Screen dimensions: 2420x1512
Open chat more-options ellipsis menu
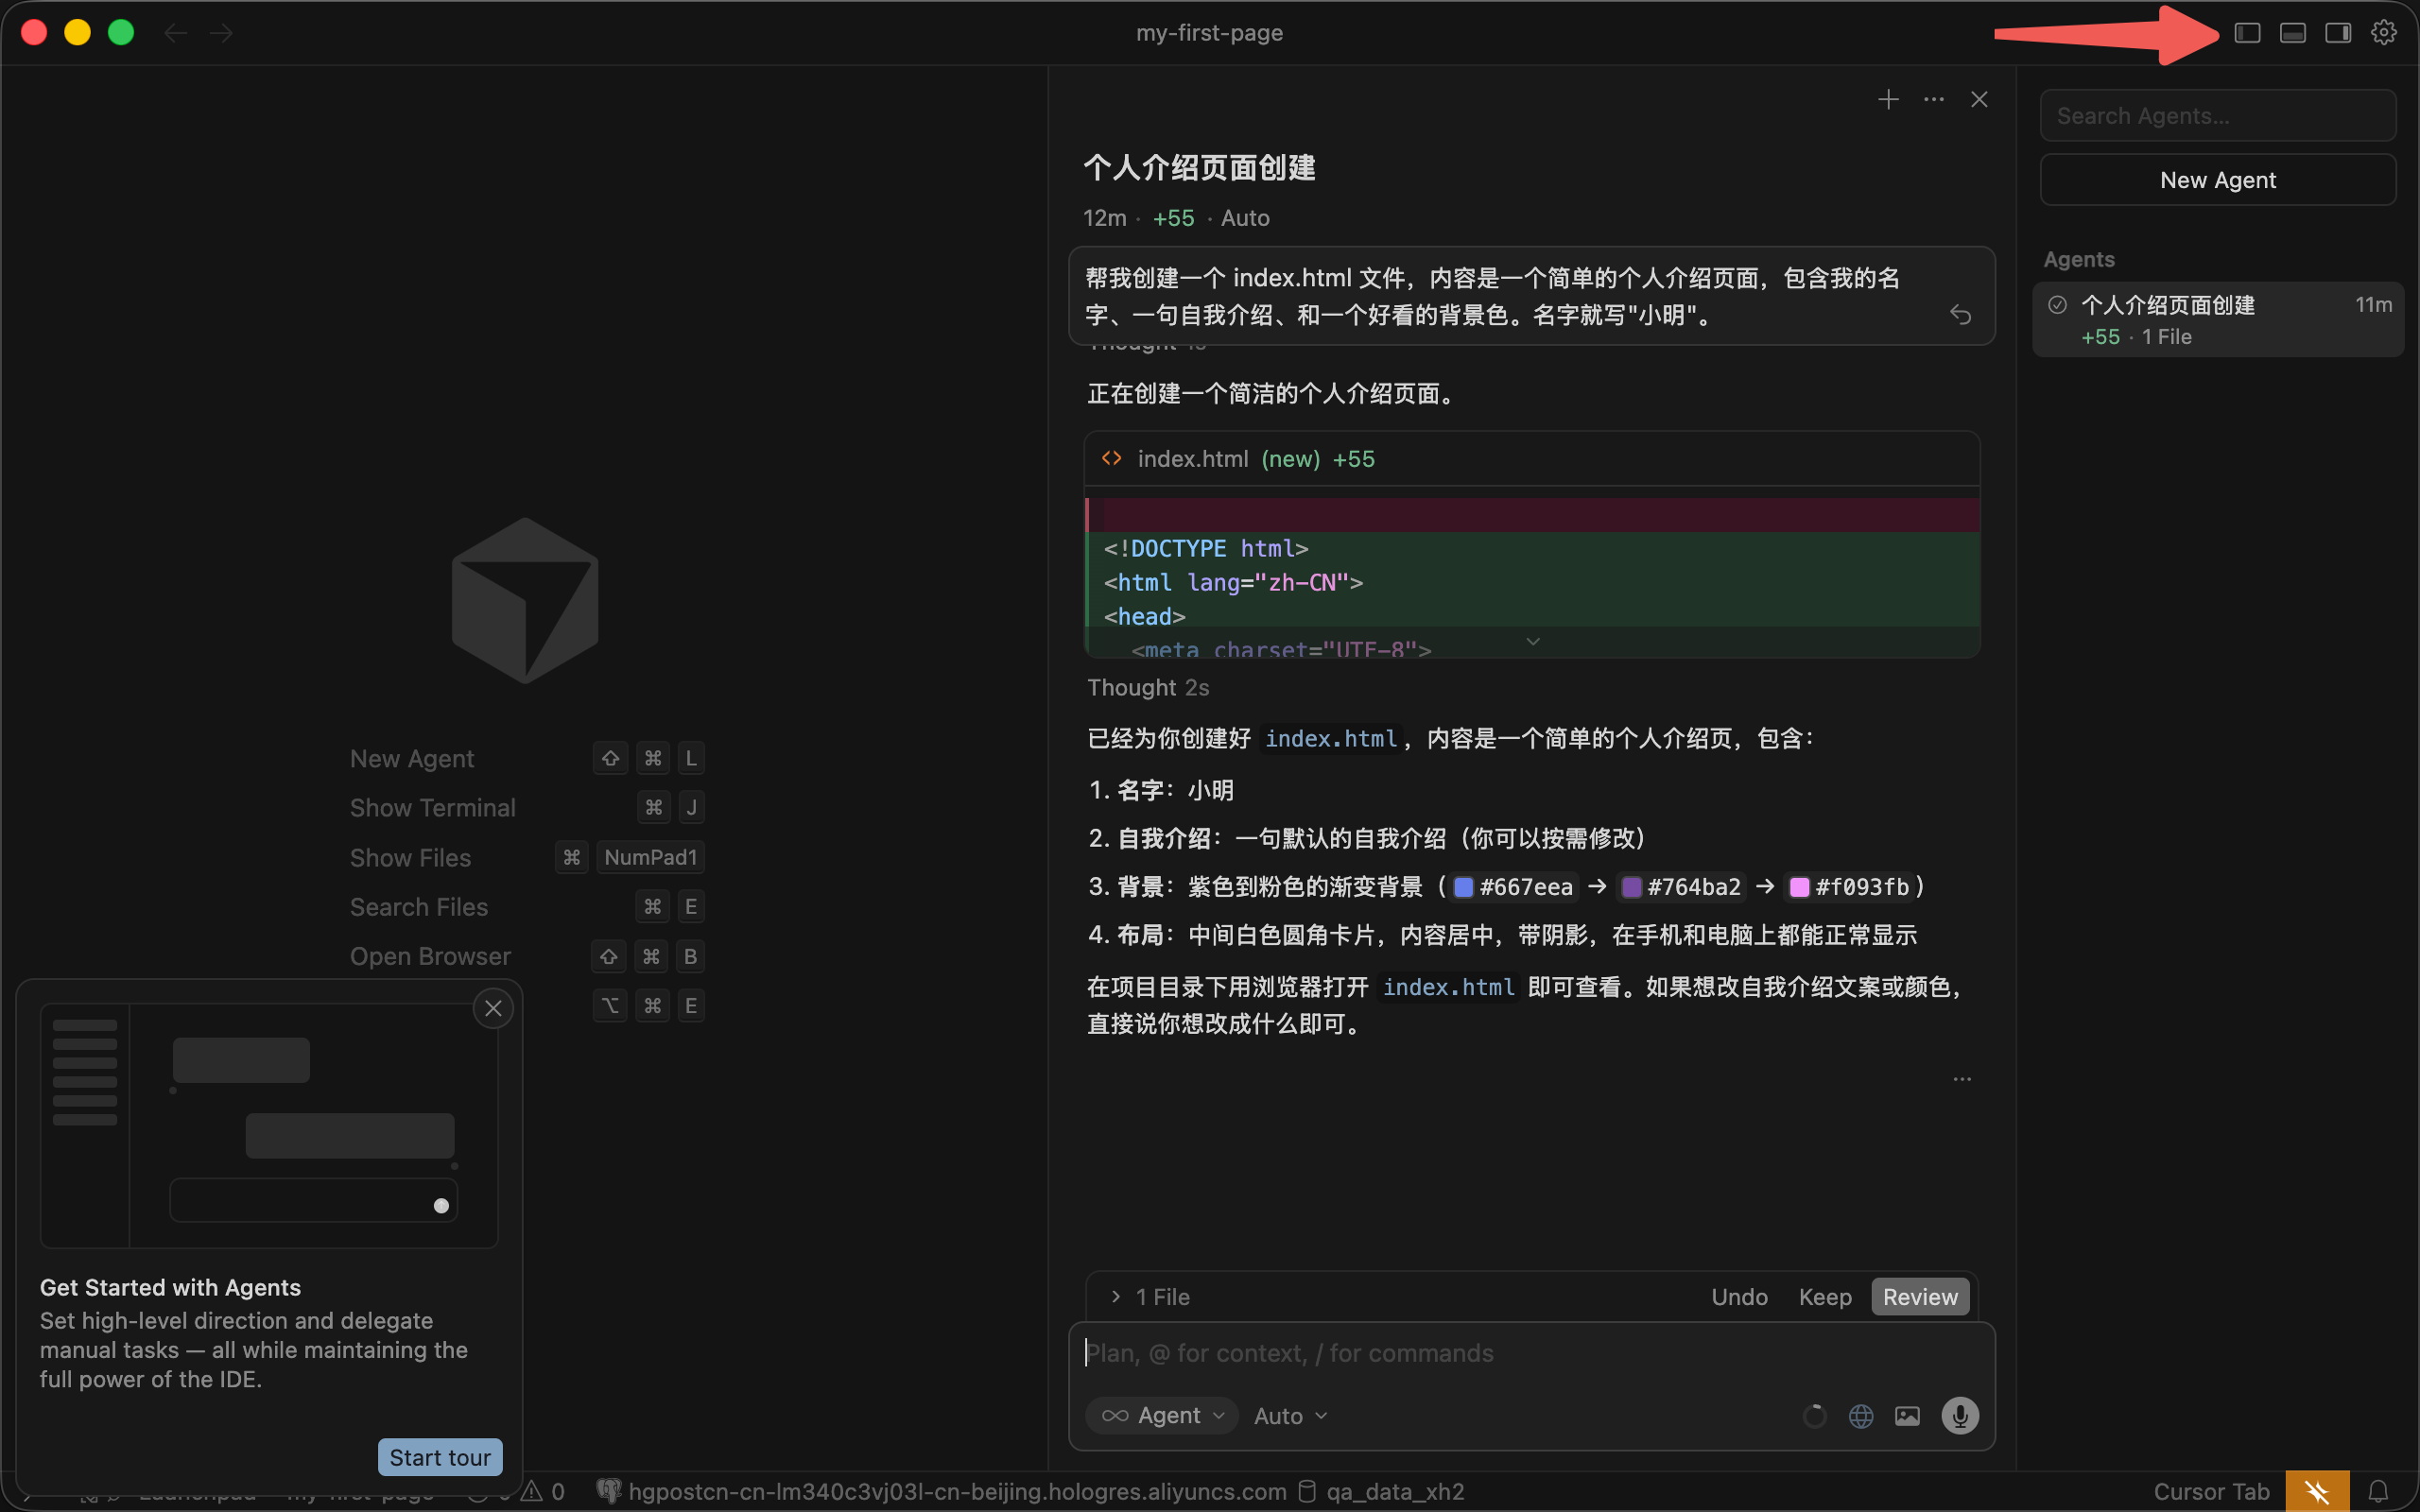[1934, 99]
